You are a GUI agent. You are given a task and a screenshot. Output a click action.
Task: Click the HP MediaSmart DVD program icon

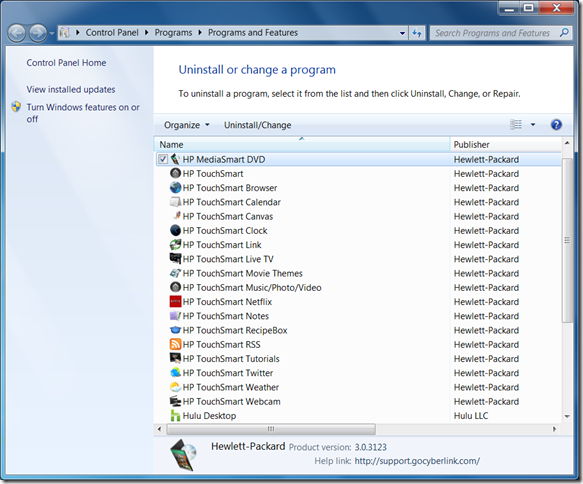click(175, 159)
